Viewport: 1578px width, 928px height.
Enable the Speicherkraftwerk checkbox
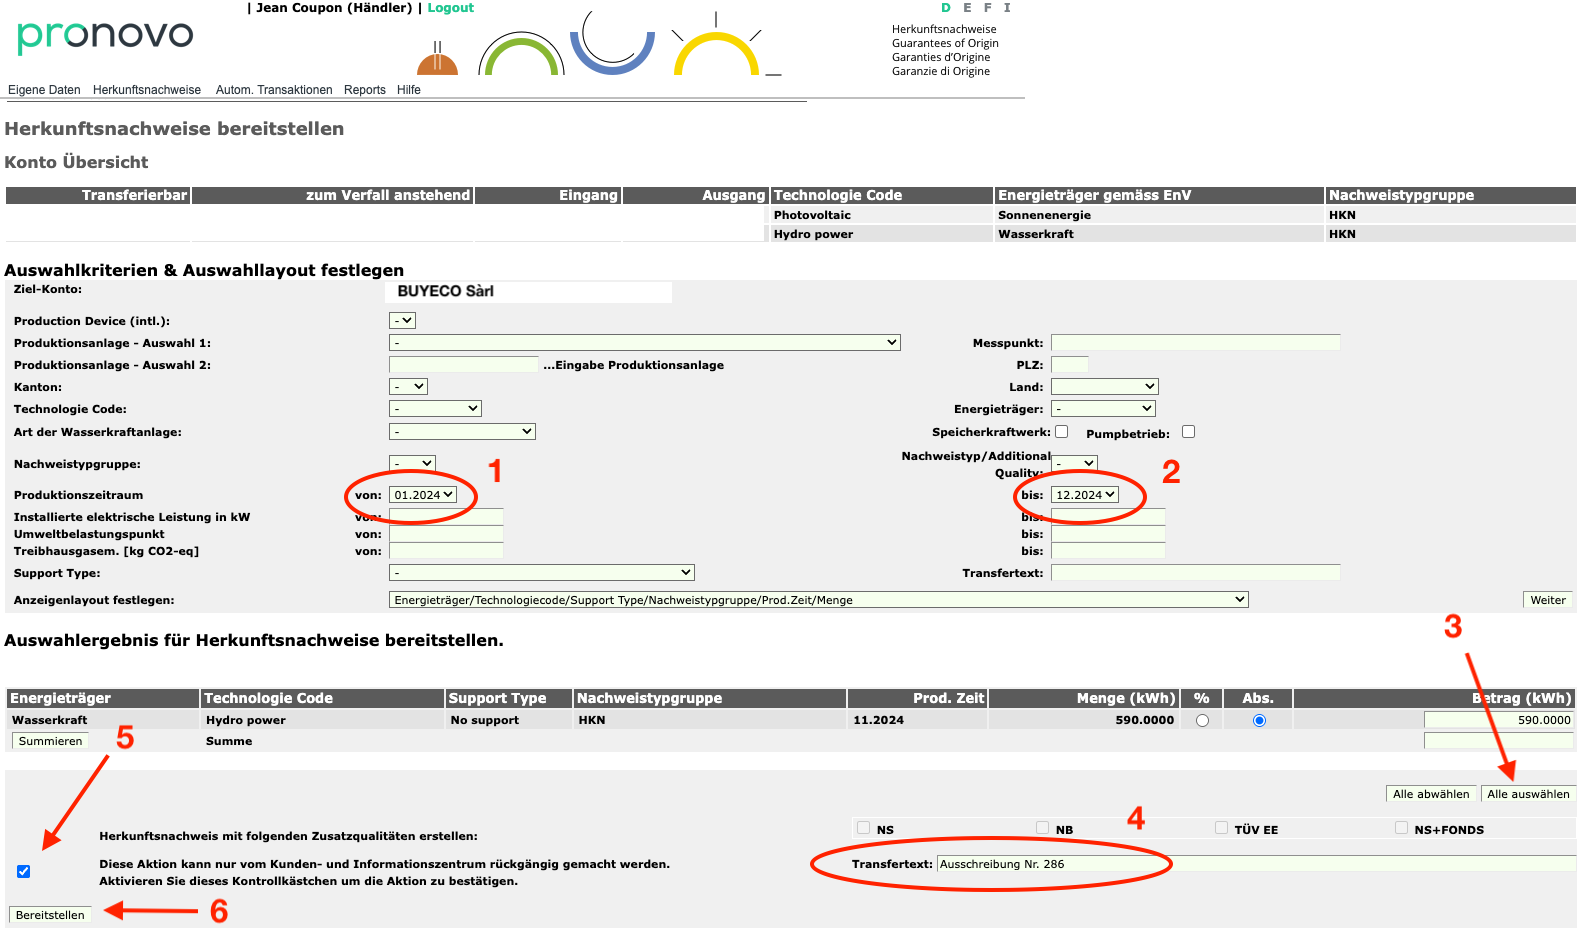1062,432
